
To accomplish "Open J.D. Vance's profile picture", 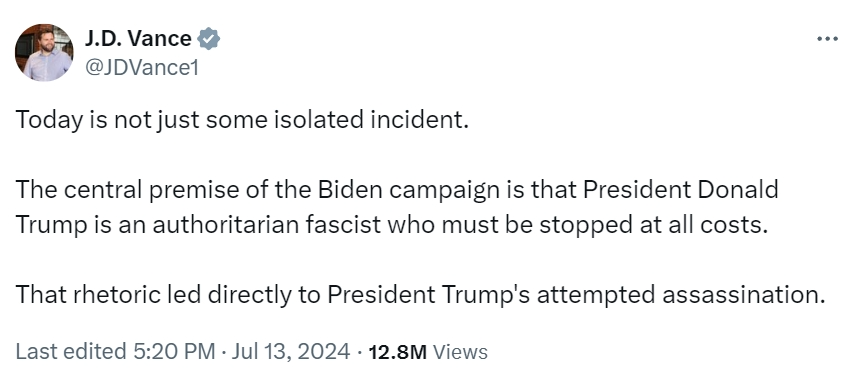I will tap(44, 53).
